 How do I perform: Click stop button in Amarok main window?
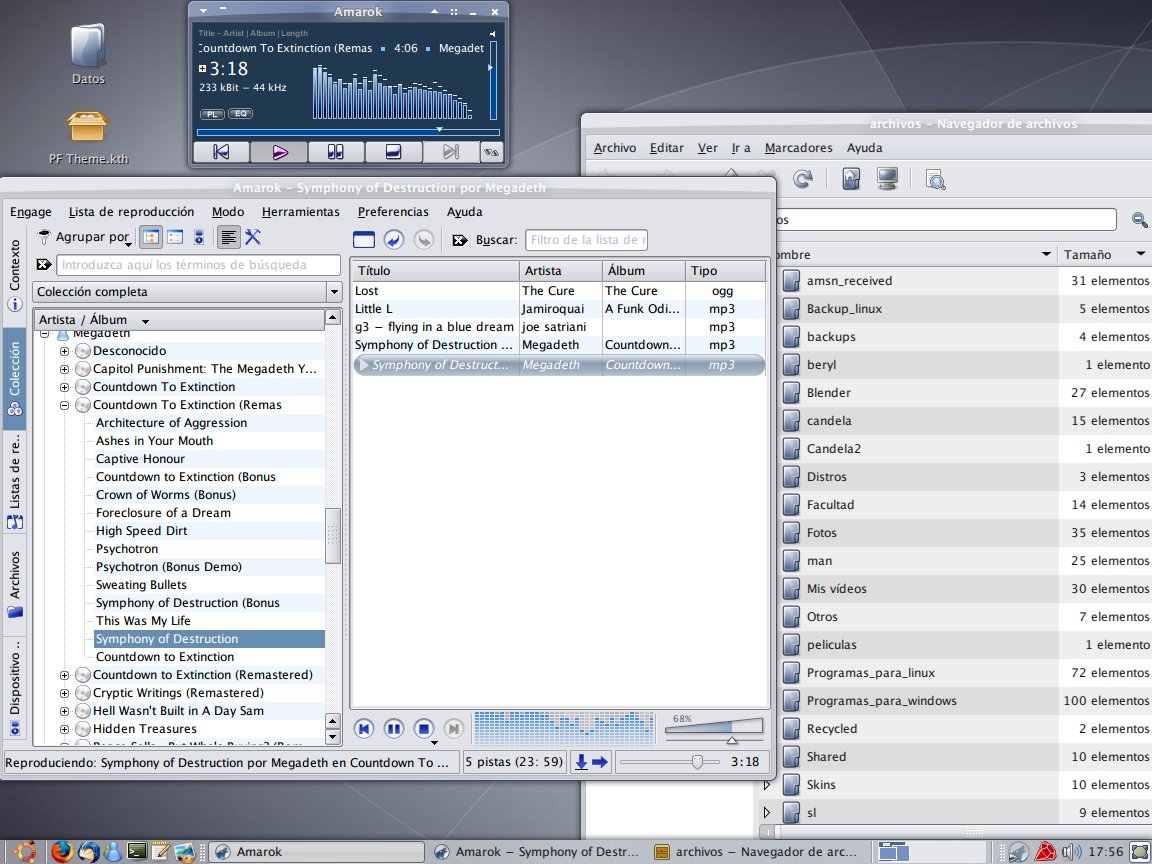tap(424, 728)
